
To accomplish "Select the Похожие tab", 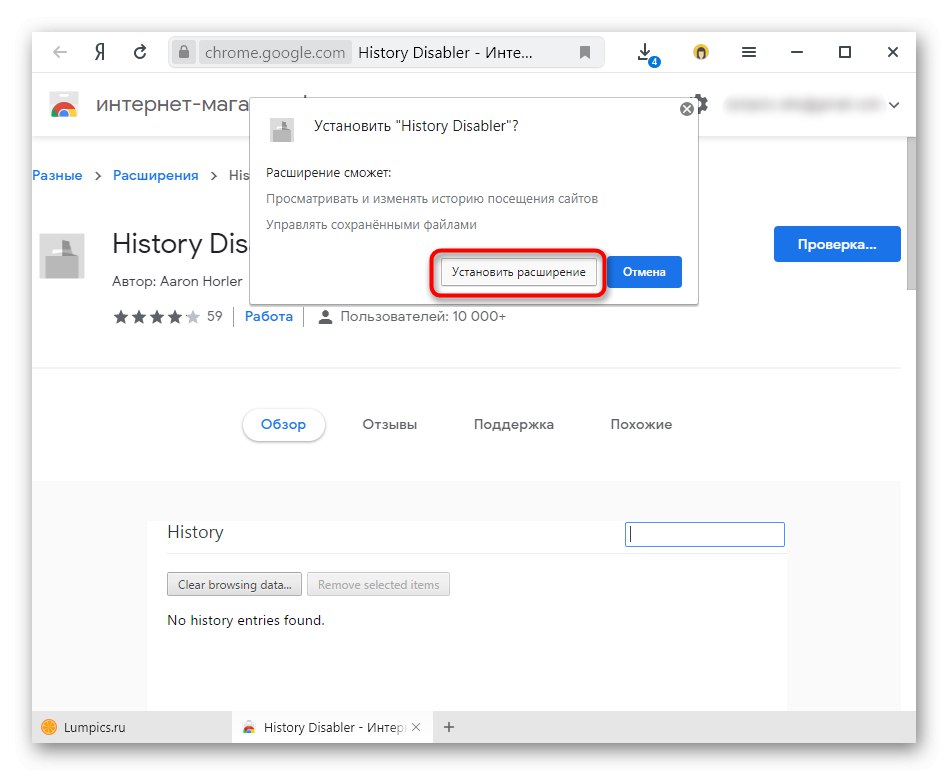I will pos(641,424).
